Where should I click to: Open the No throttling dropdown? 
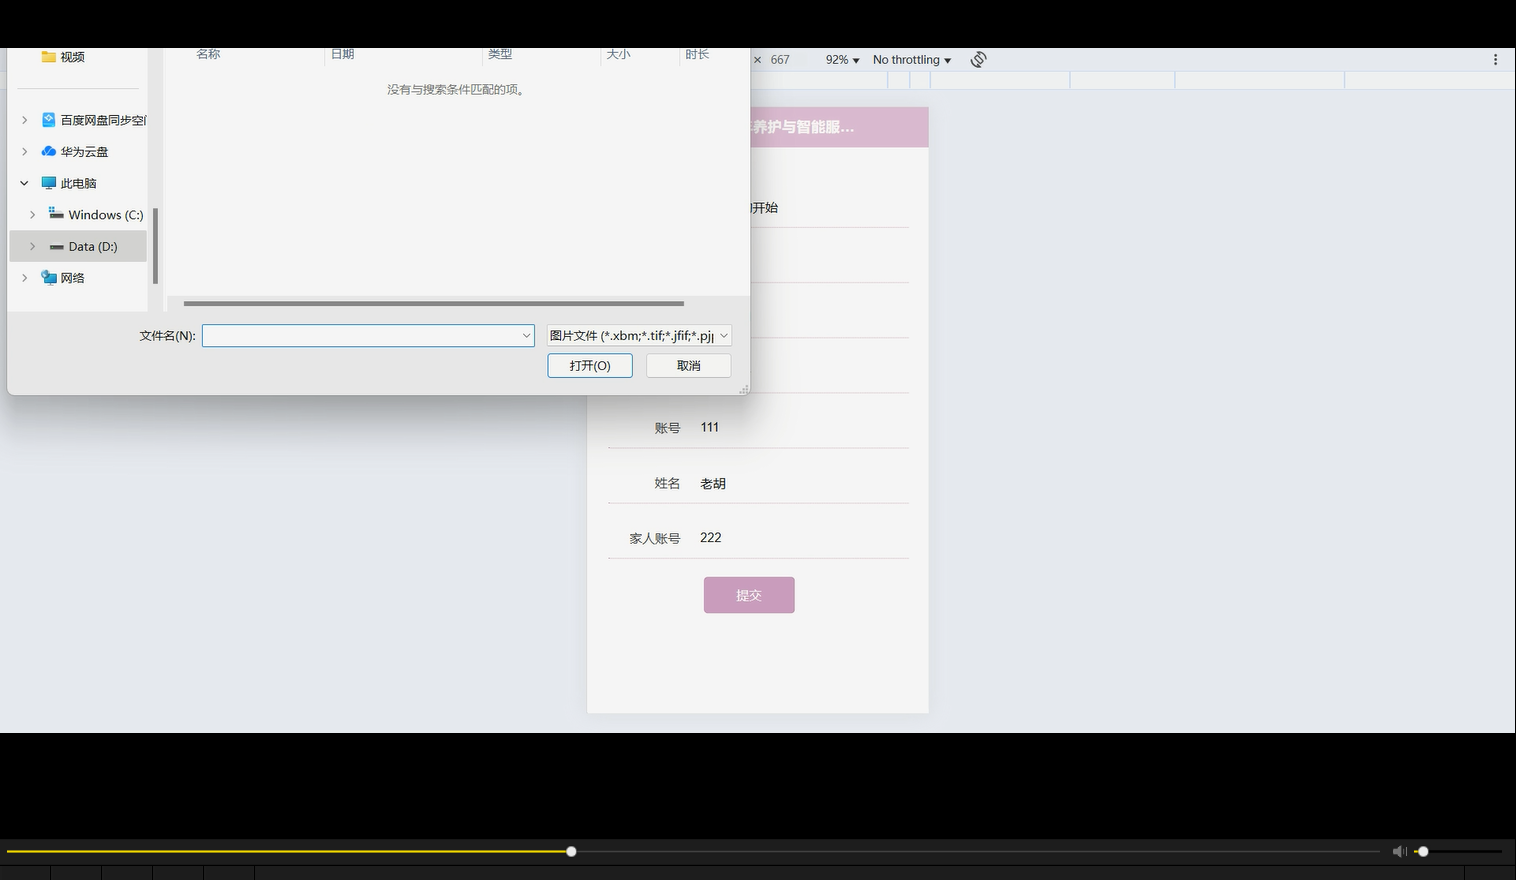pyautogui.click(x=912, y=60)
